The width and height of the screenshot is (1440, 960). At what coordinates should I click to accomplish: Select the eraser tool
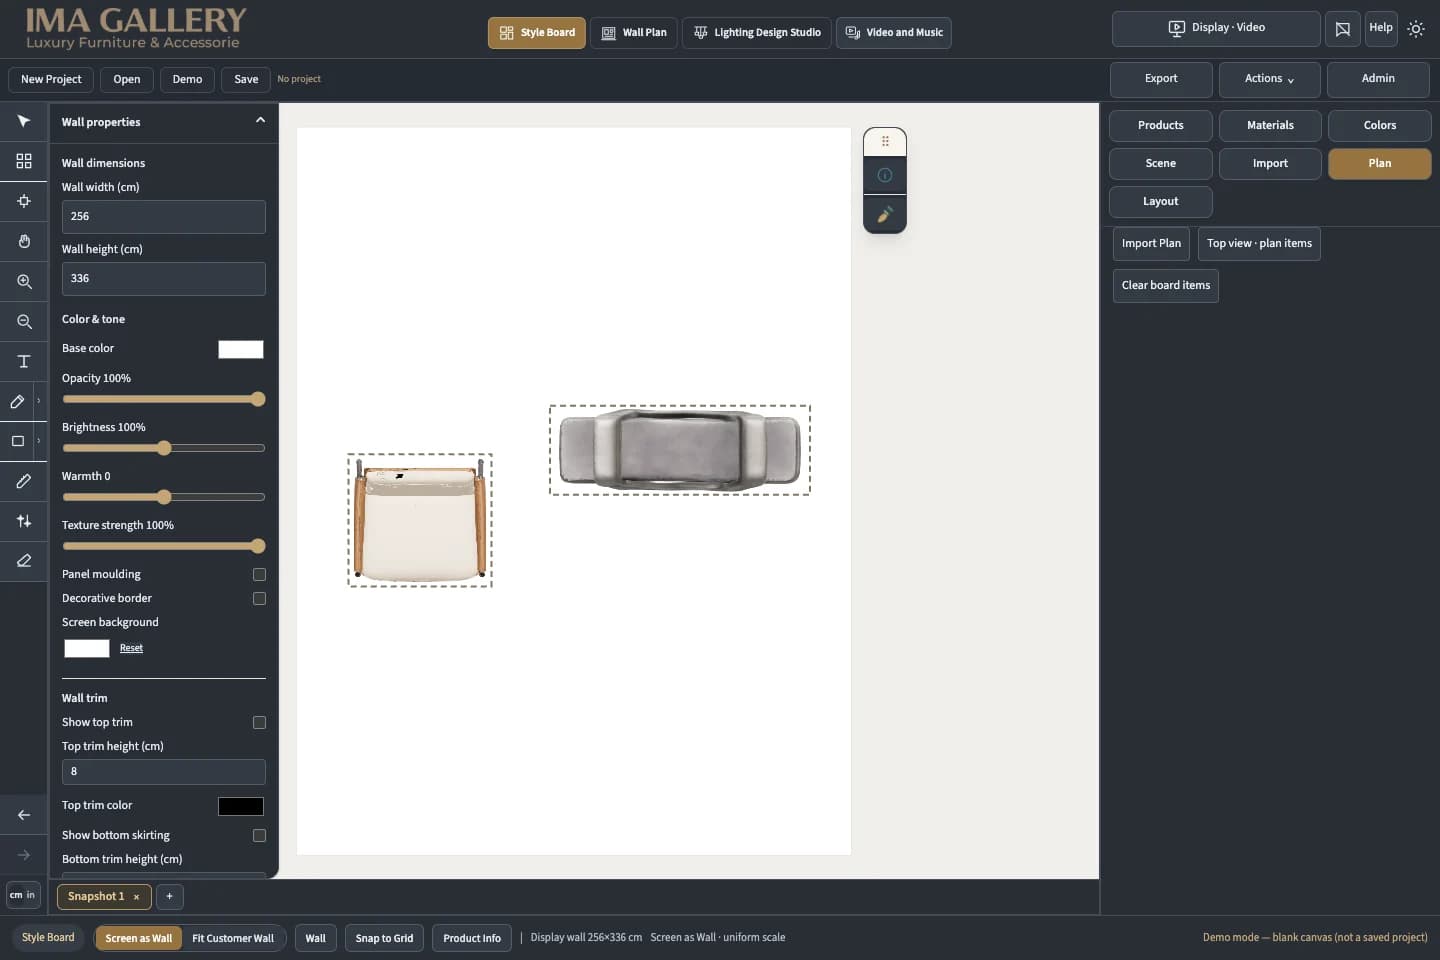tap(24, 561)
